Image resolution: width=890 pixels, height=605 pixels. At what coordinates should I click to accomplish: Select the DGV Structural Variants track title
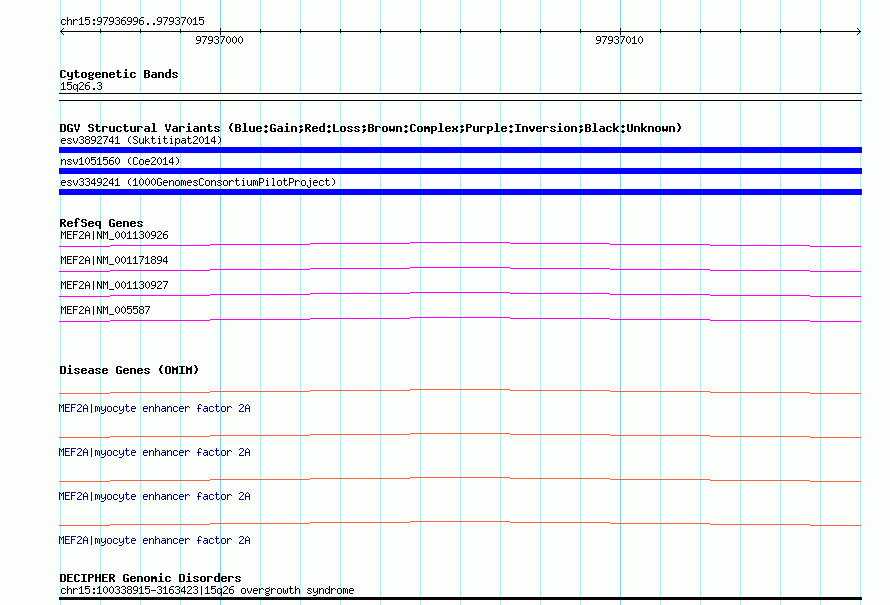(x=371, y=128)
